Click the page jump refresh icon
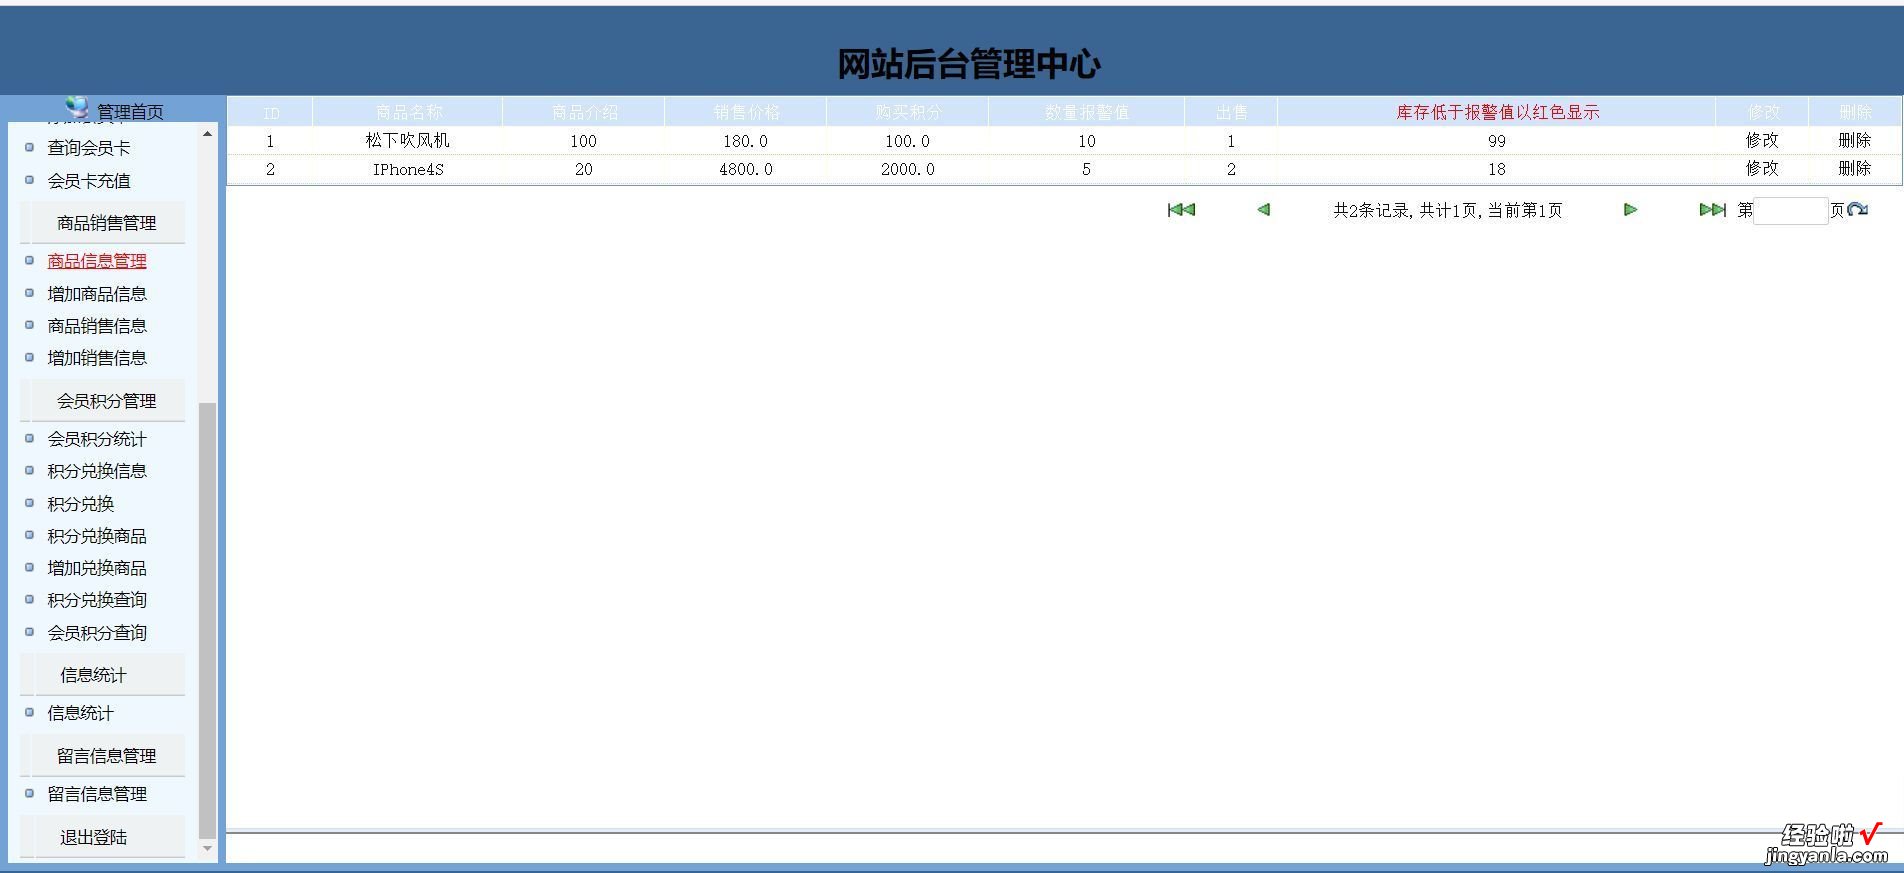This screenshot has width=1904, height=873. pos(1858,210)
